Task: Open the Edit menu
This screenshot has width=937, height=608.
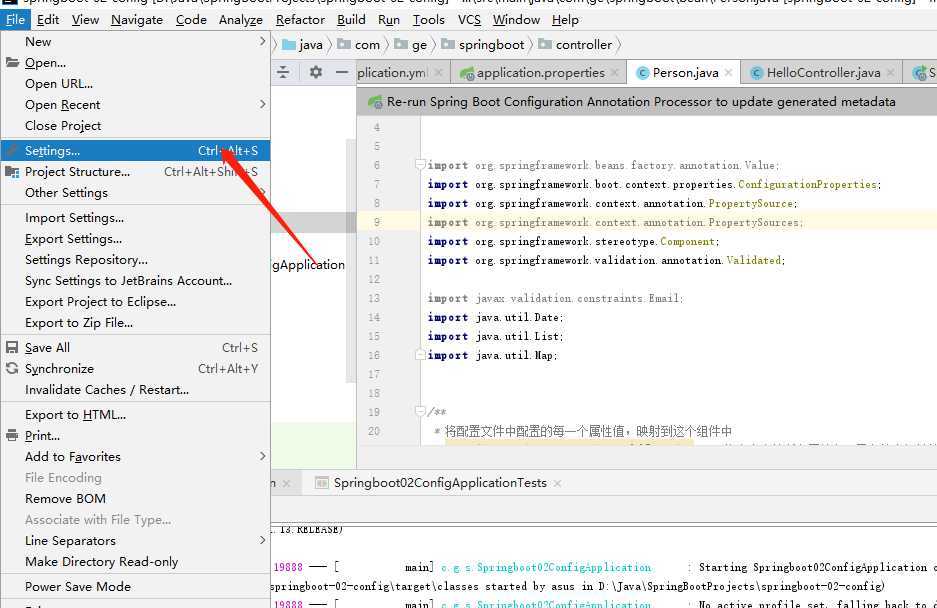Action: click(48, 20)
